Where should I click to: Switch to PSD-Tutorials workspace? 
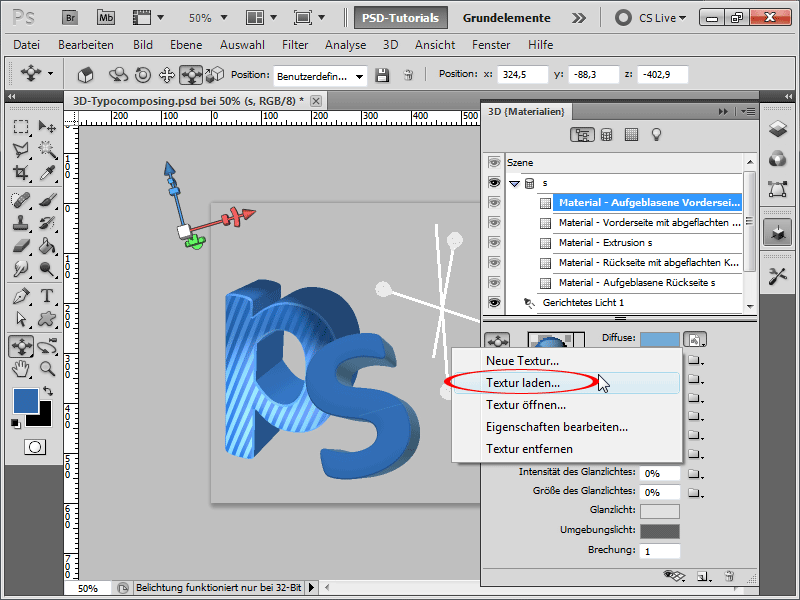click(401, 18)
